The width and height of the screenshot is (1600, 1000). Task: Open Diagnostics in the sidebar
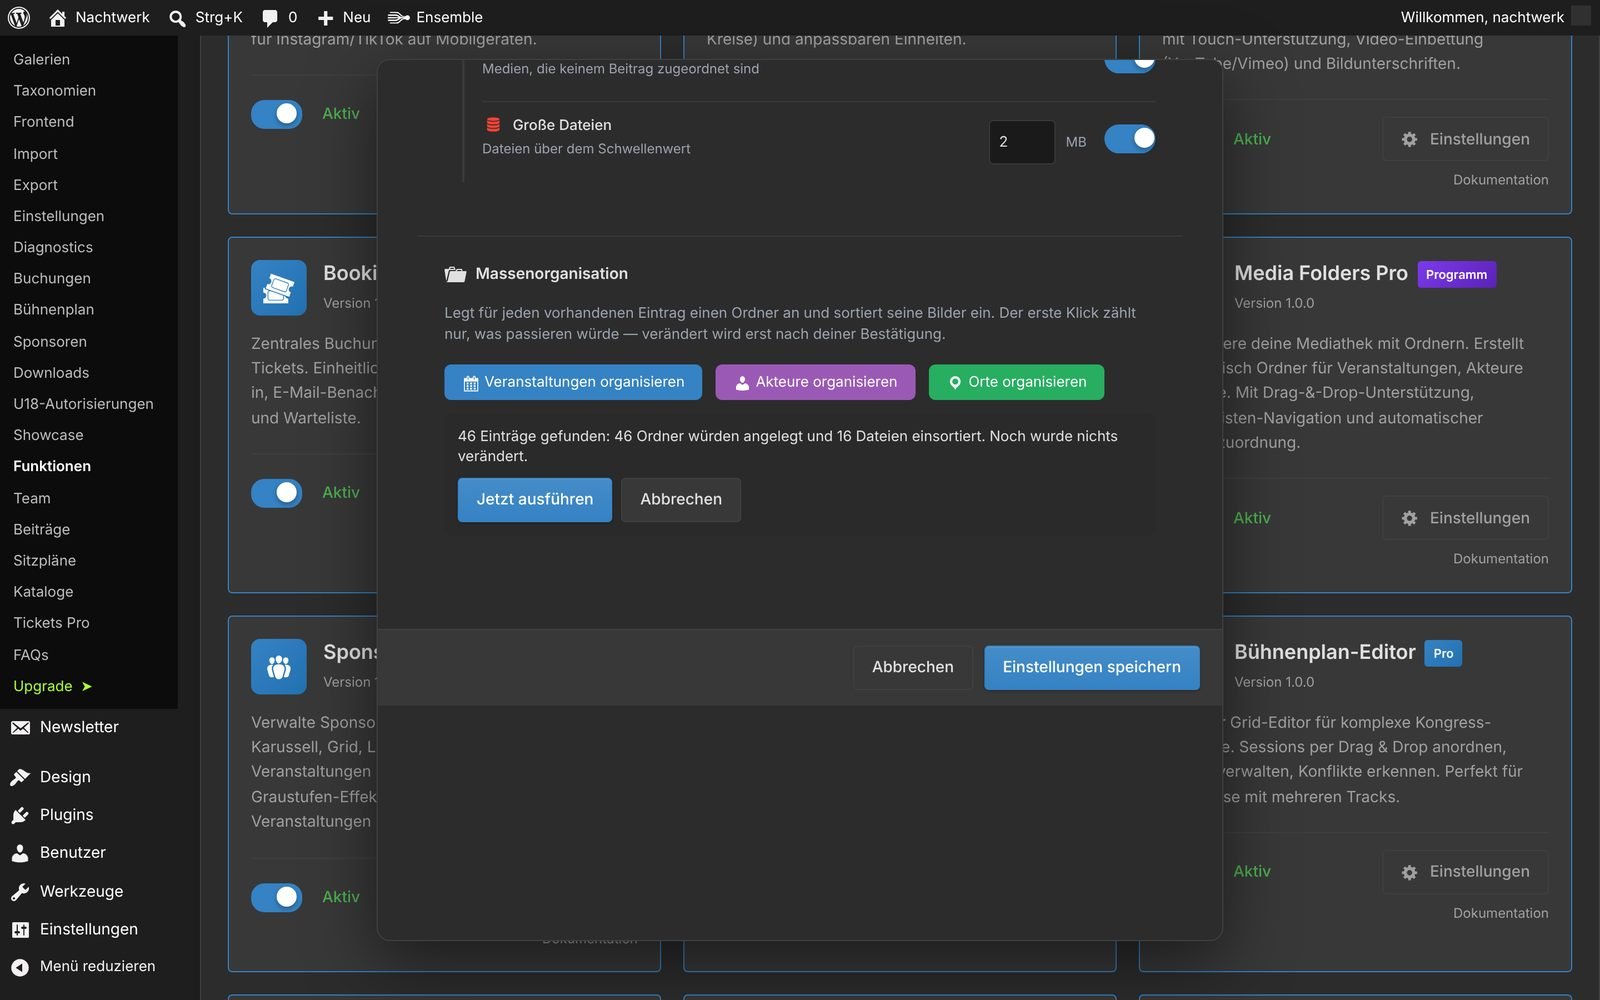(x=53, y=247)
